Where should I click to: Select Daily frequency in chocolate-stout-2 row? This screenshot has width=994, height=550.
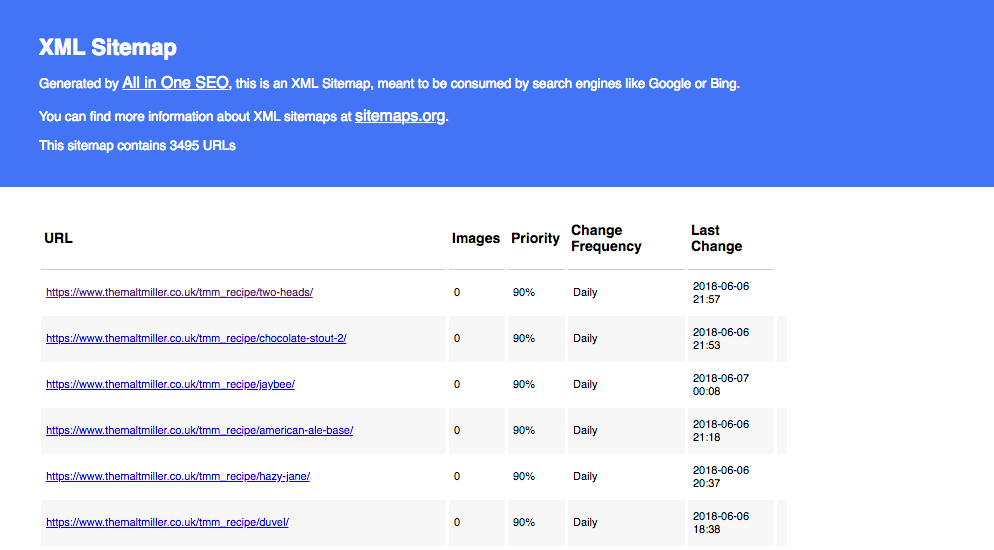[x=585, y=339]
